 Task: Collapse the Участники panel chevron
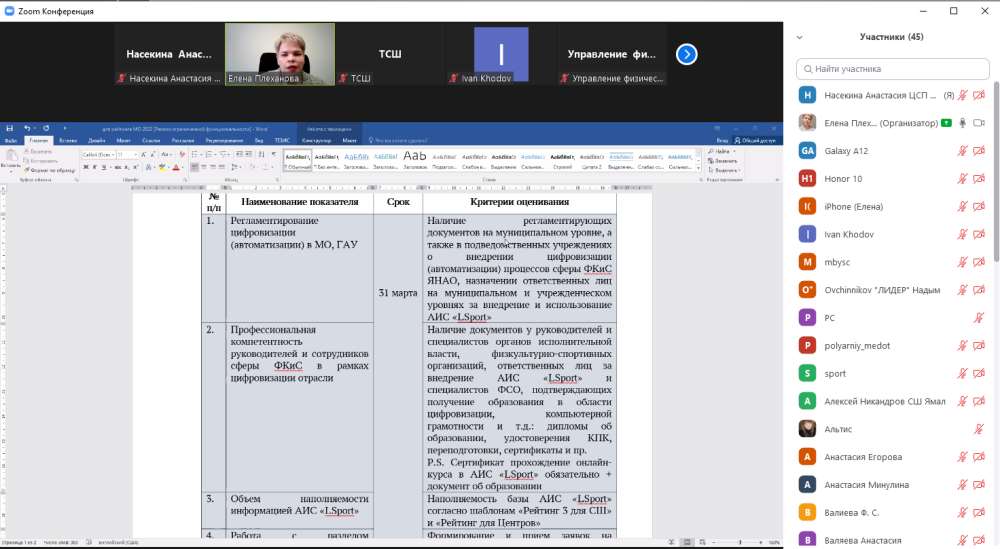[x=799, y=37]
